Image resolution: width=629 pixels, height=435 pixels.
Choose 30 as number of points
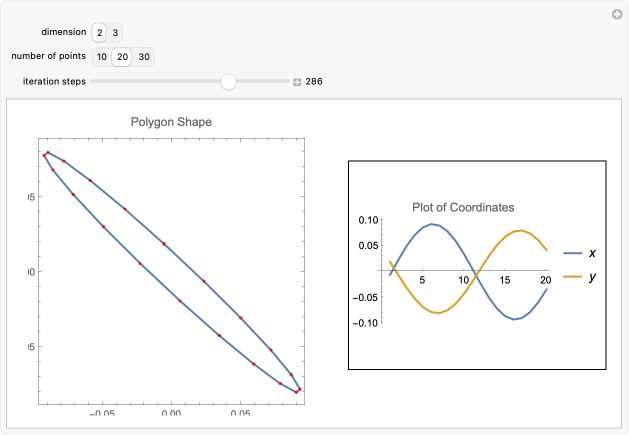pos(144,57)
